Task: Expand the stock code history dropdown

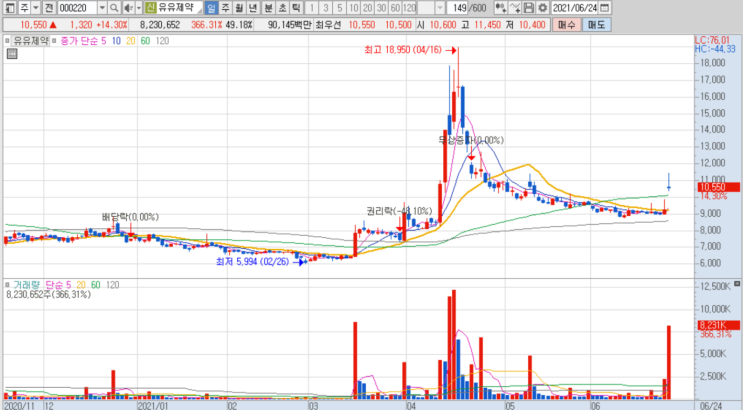Action: click(x=102, y=8)
